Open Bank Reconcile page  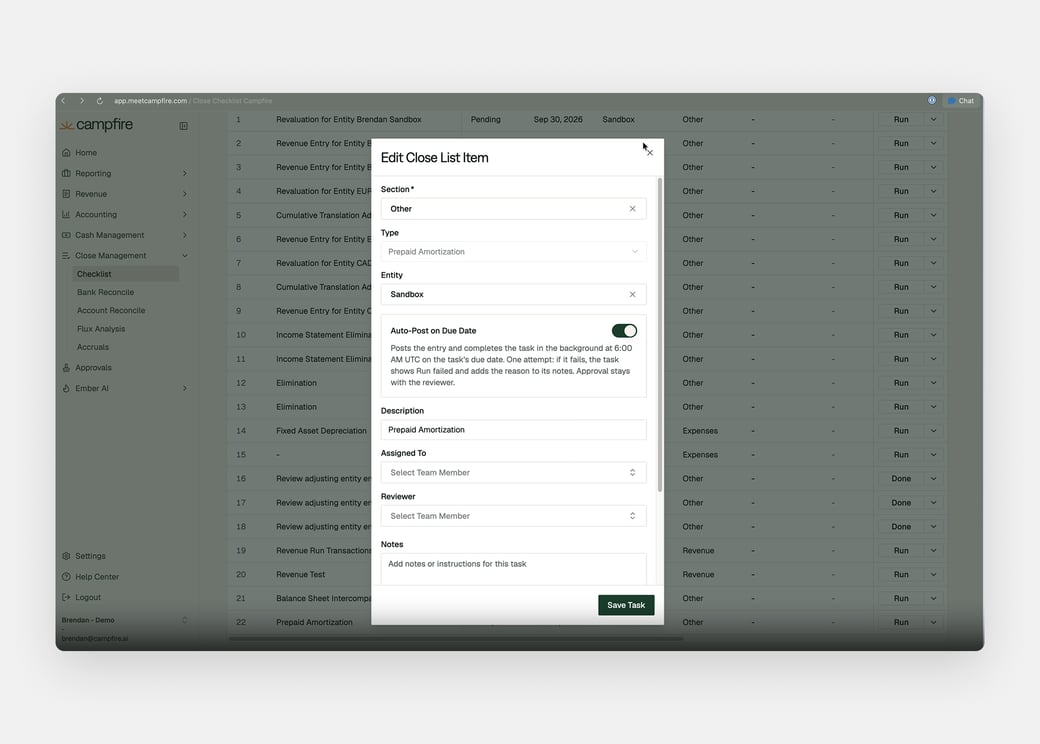click(105, 292)
